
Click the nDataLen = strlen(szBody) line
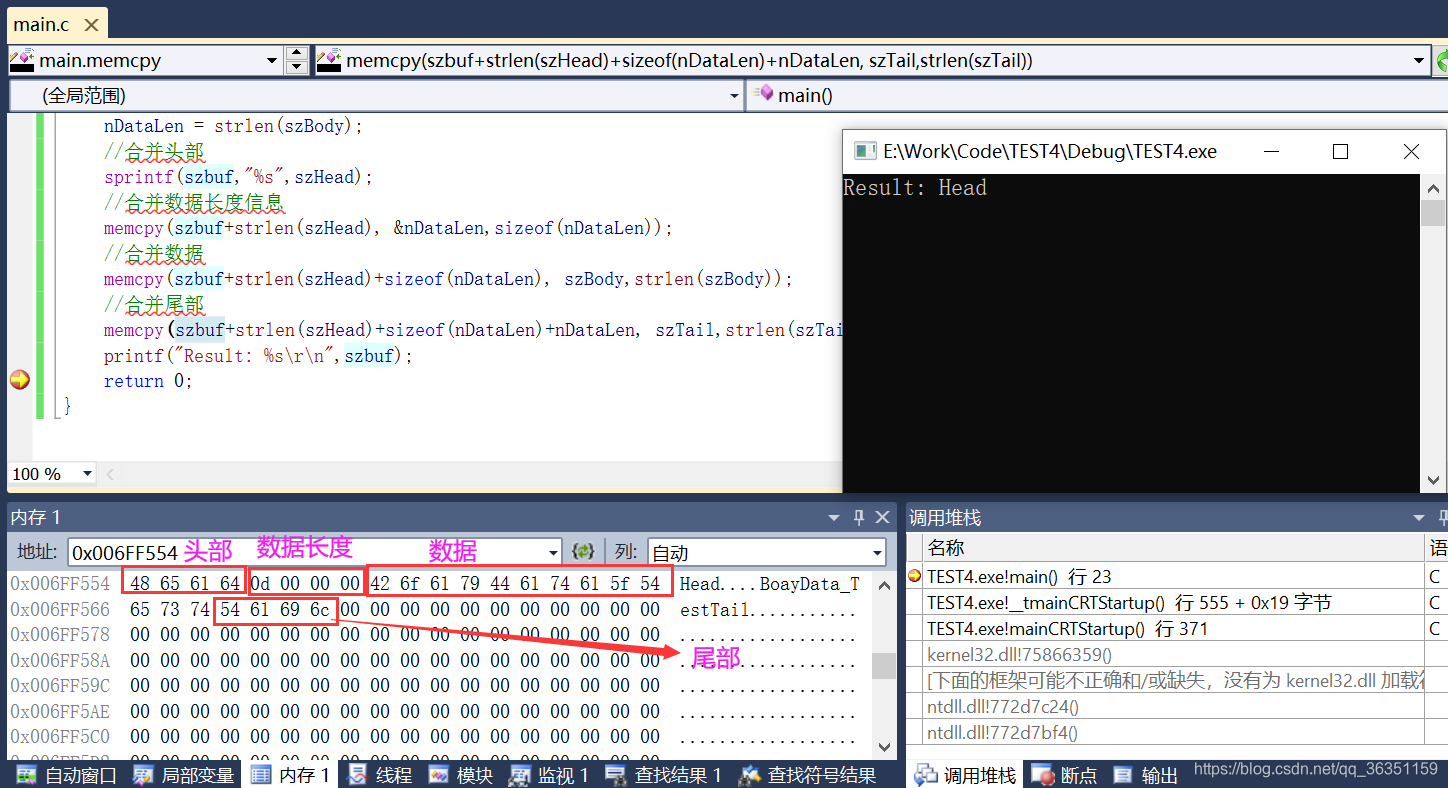pyautogui.click(x=234, y=126)
